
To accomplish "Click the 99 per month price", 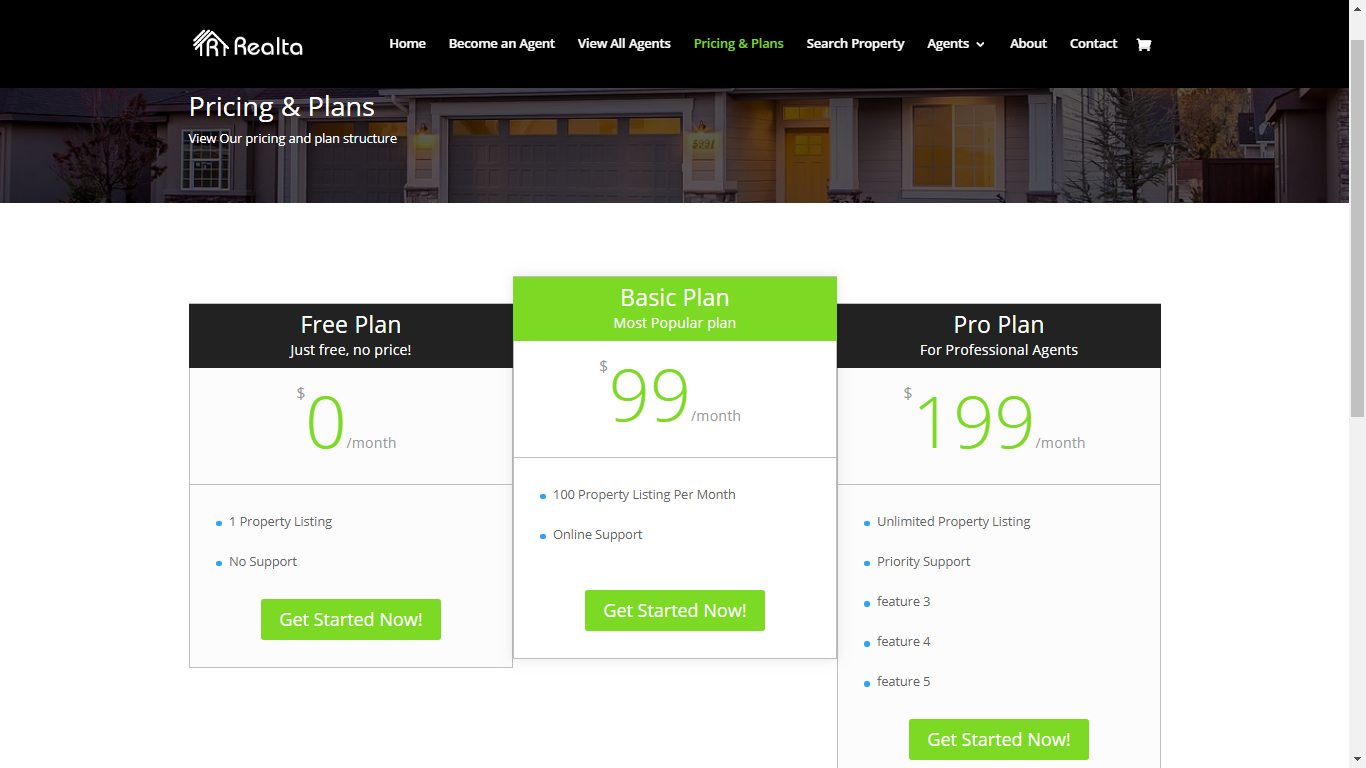I will (652, 398).
